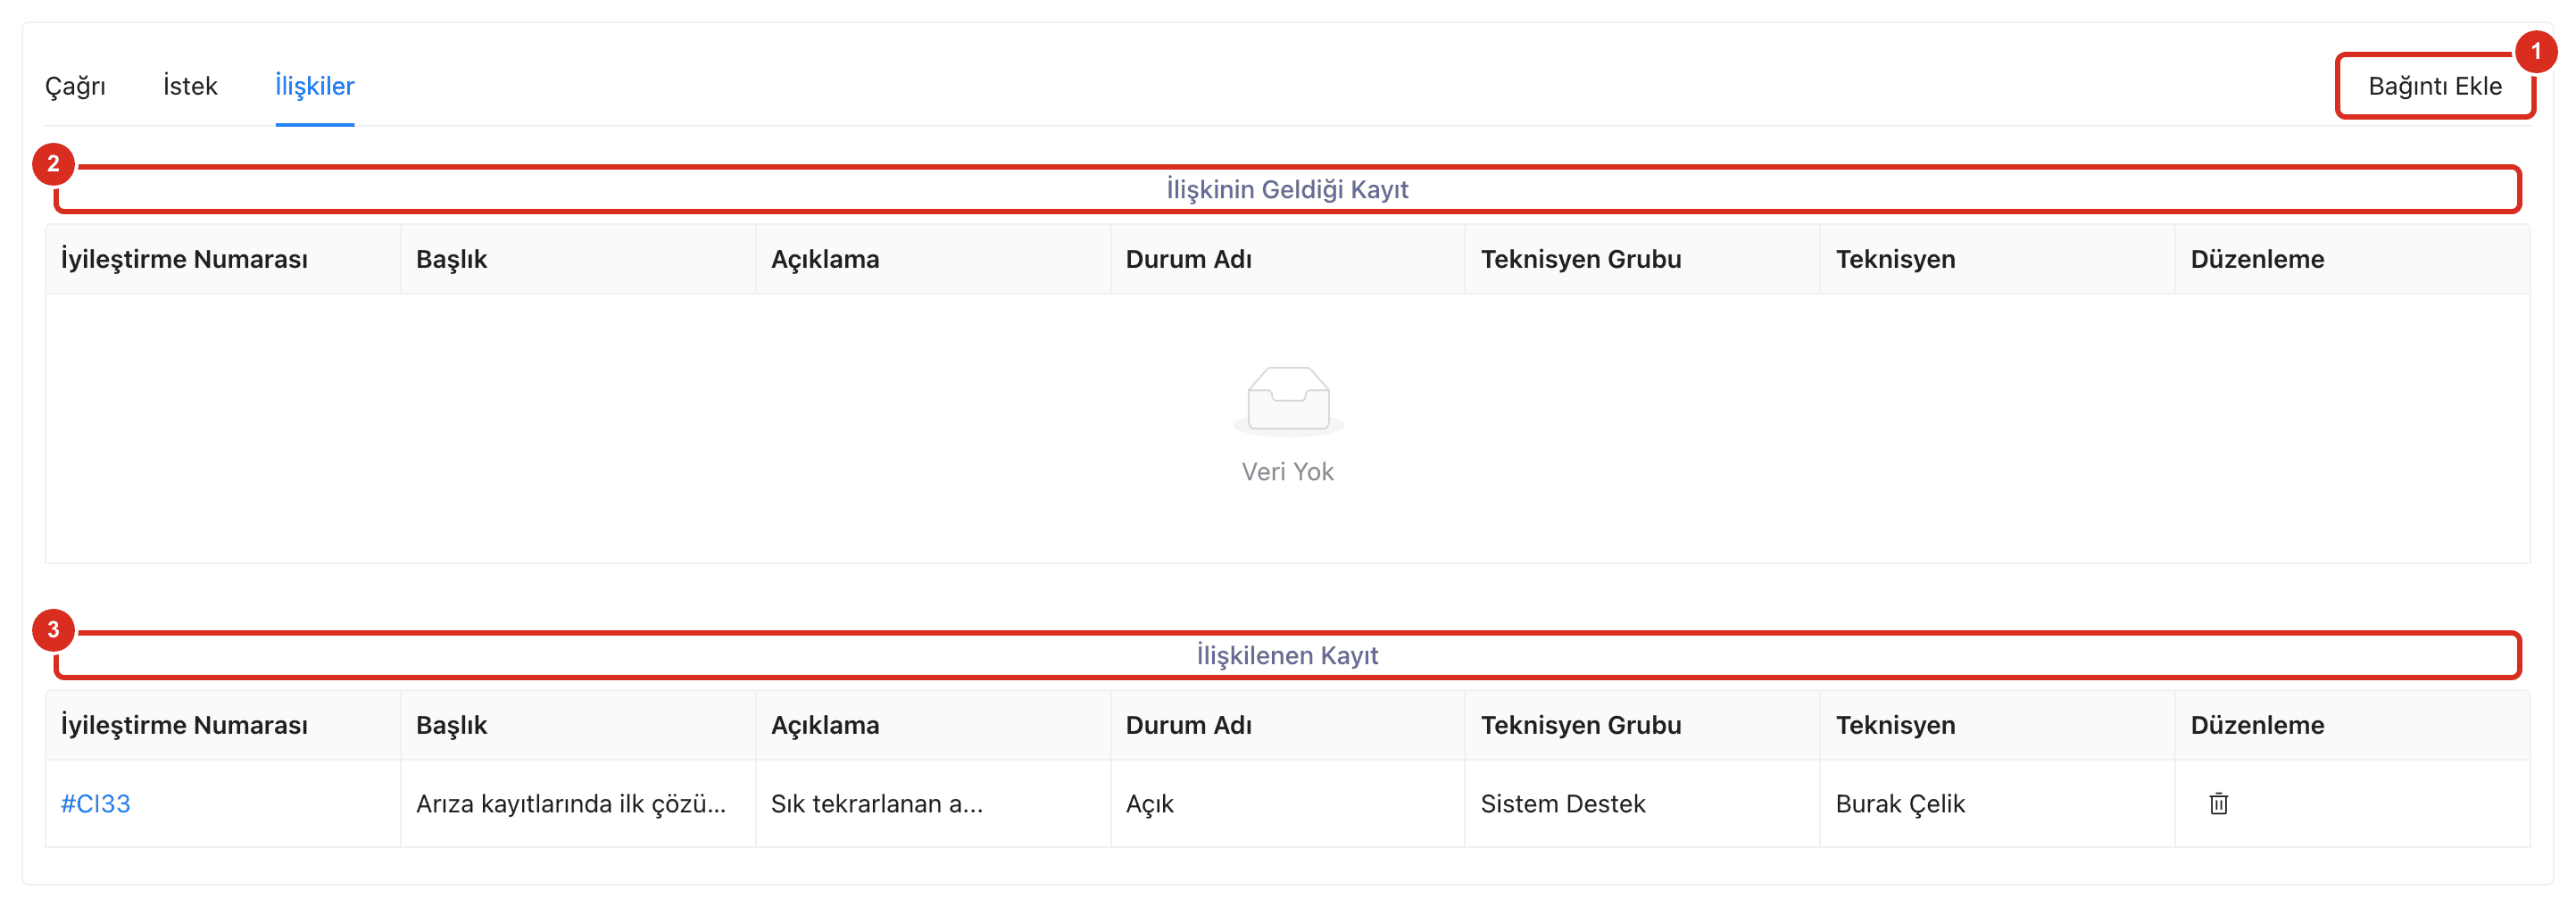Viewport: 2576px width, 907px height.
Task: Open the İstek tab
Action: pyautogui.click(x=190, y=86)
